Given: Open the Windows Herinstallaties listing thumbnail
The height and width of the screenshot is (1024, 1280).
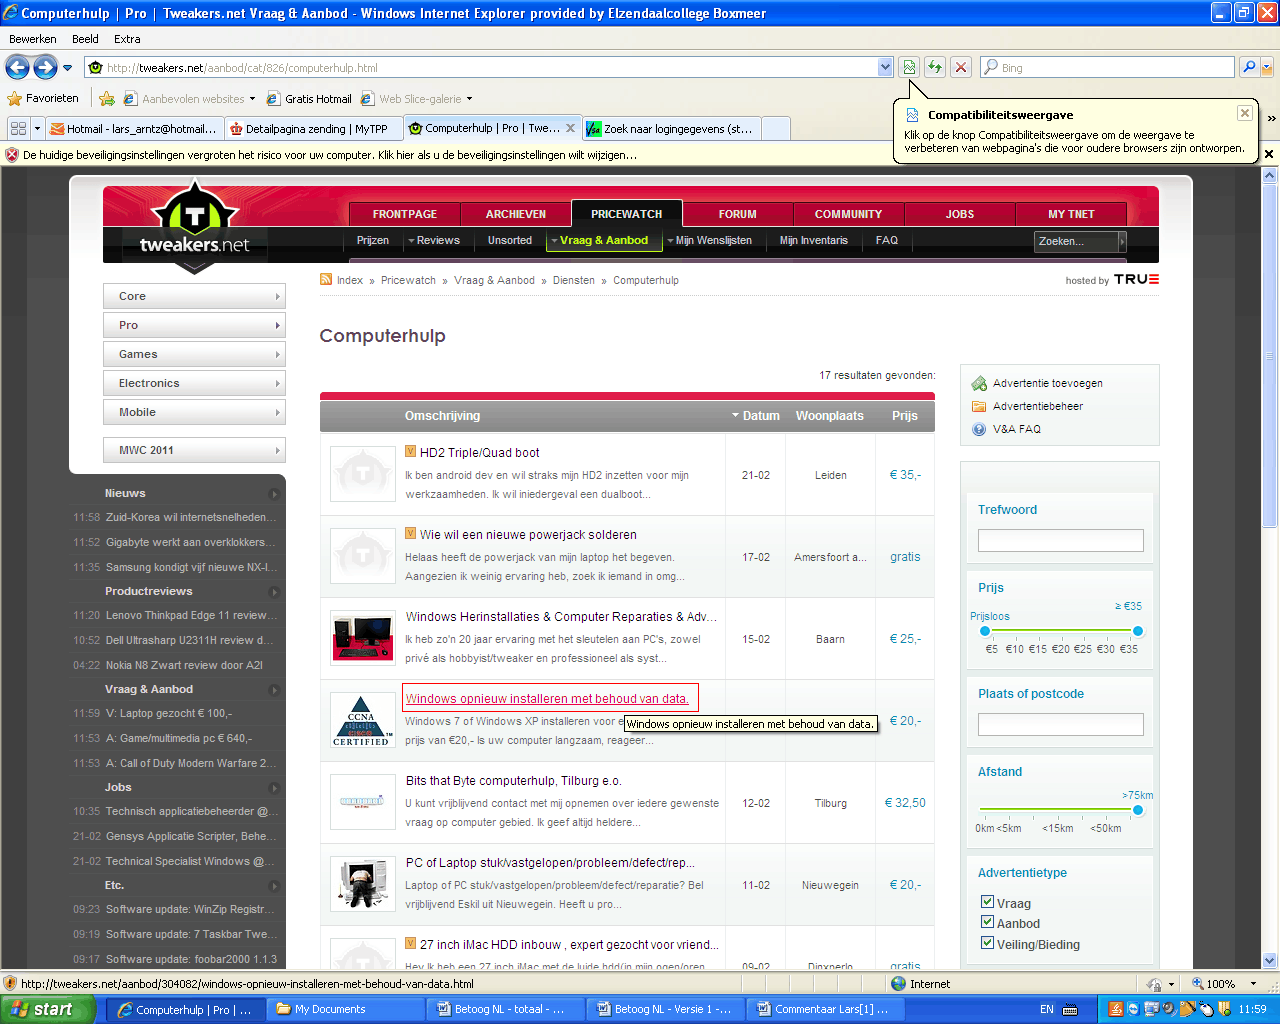Looking at the screenshot, I should (362, 639).
